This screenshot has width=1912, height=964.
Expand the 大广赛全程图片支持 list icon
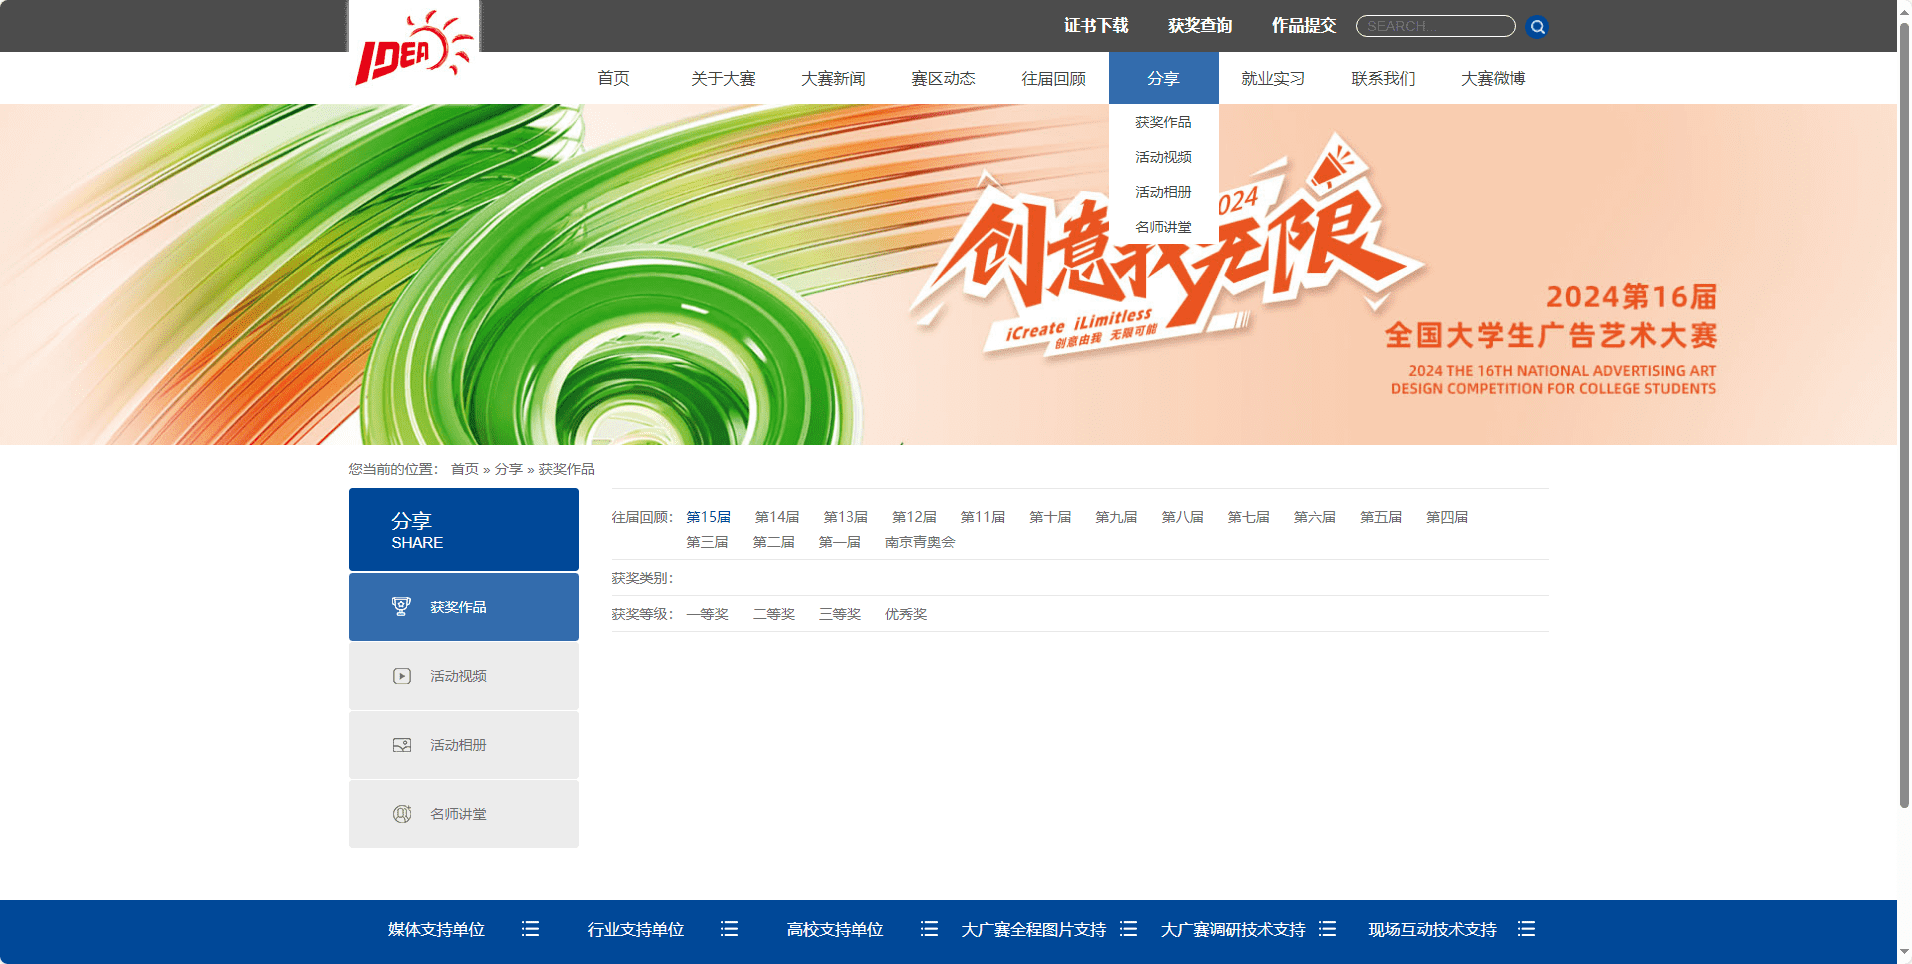point(1129,929)
